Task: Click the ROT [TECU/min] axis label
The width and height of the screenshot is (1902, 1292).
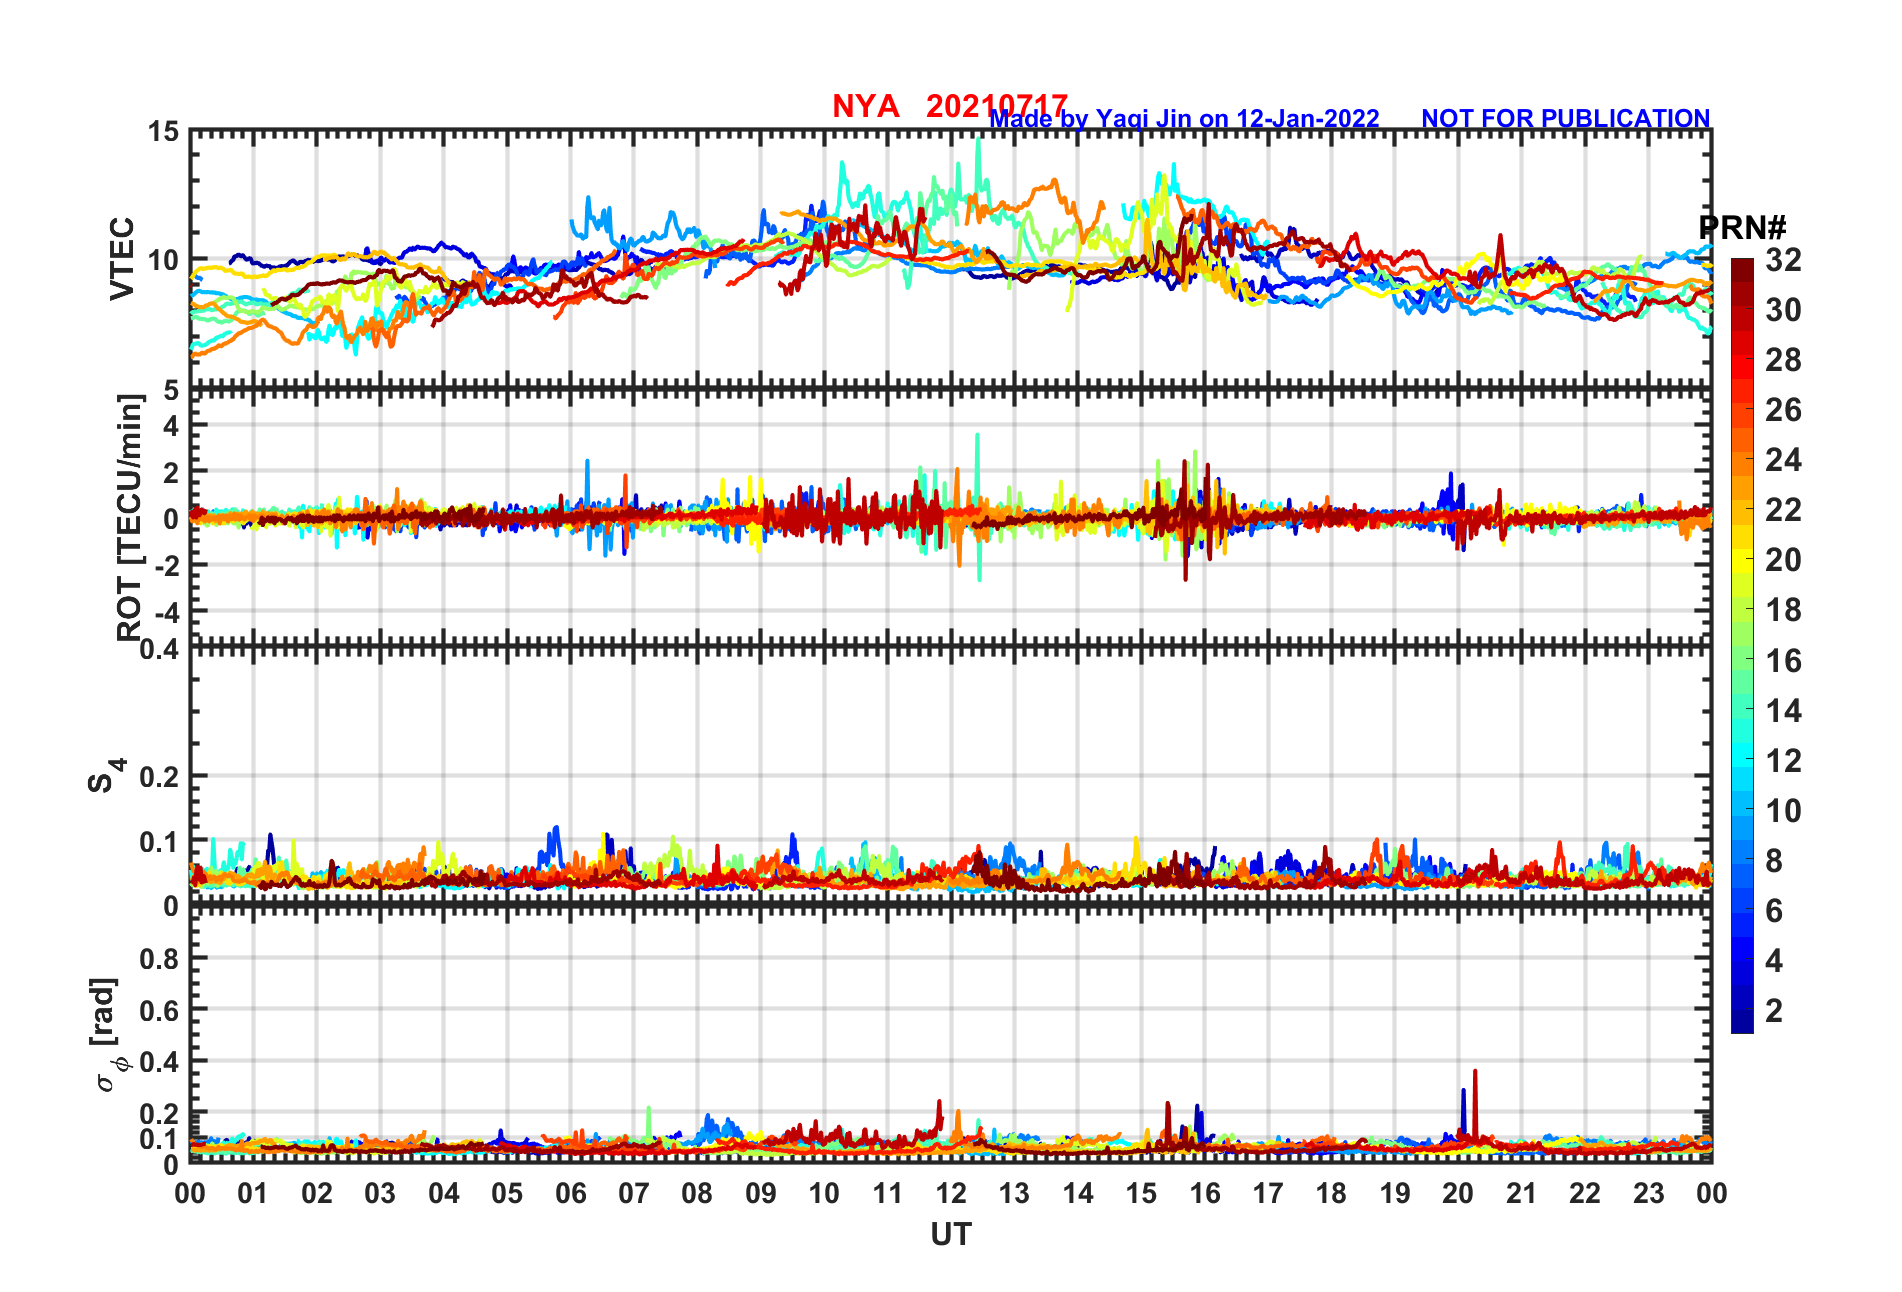Action: click(130, 518)
